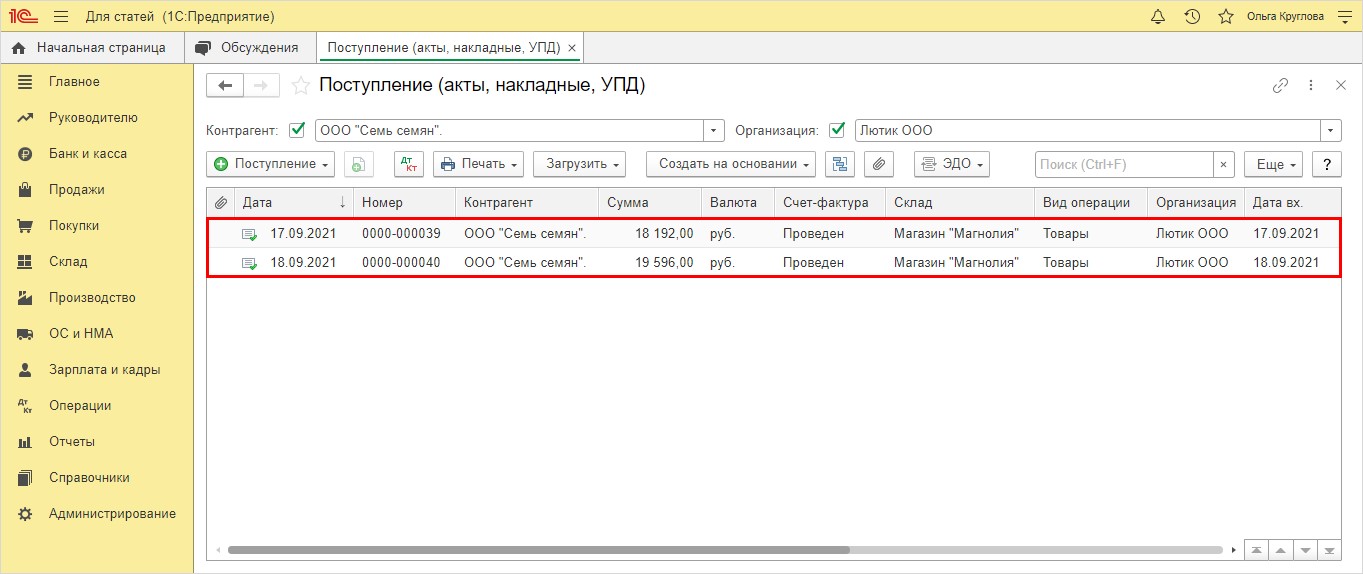Toggle the Контрагент filter checkbox

(296, 130)
